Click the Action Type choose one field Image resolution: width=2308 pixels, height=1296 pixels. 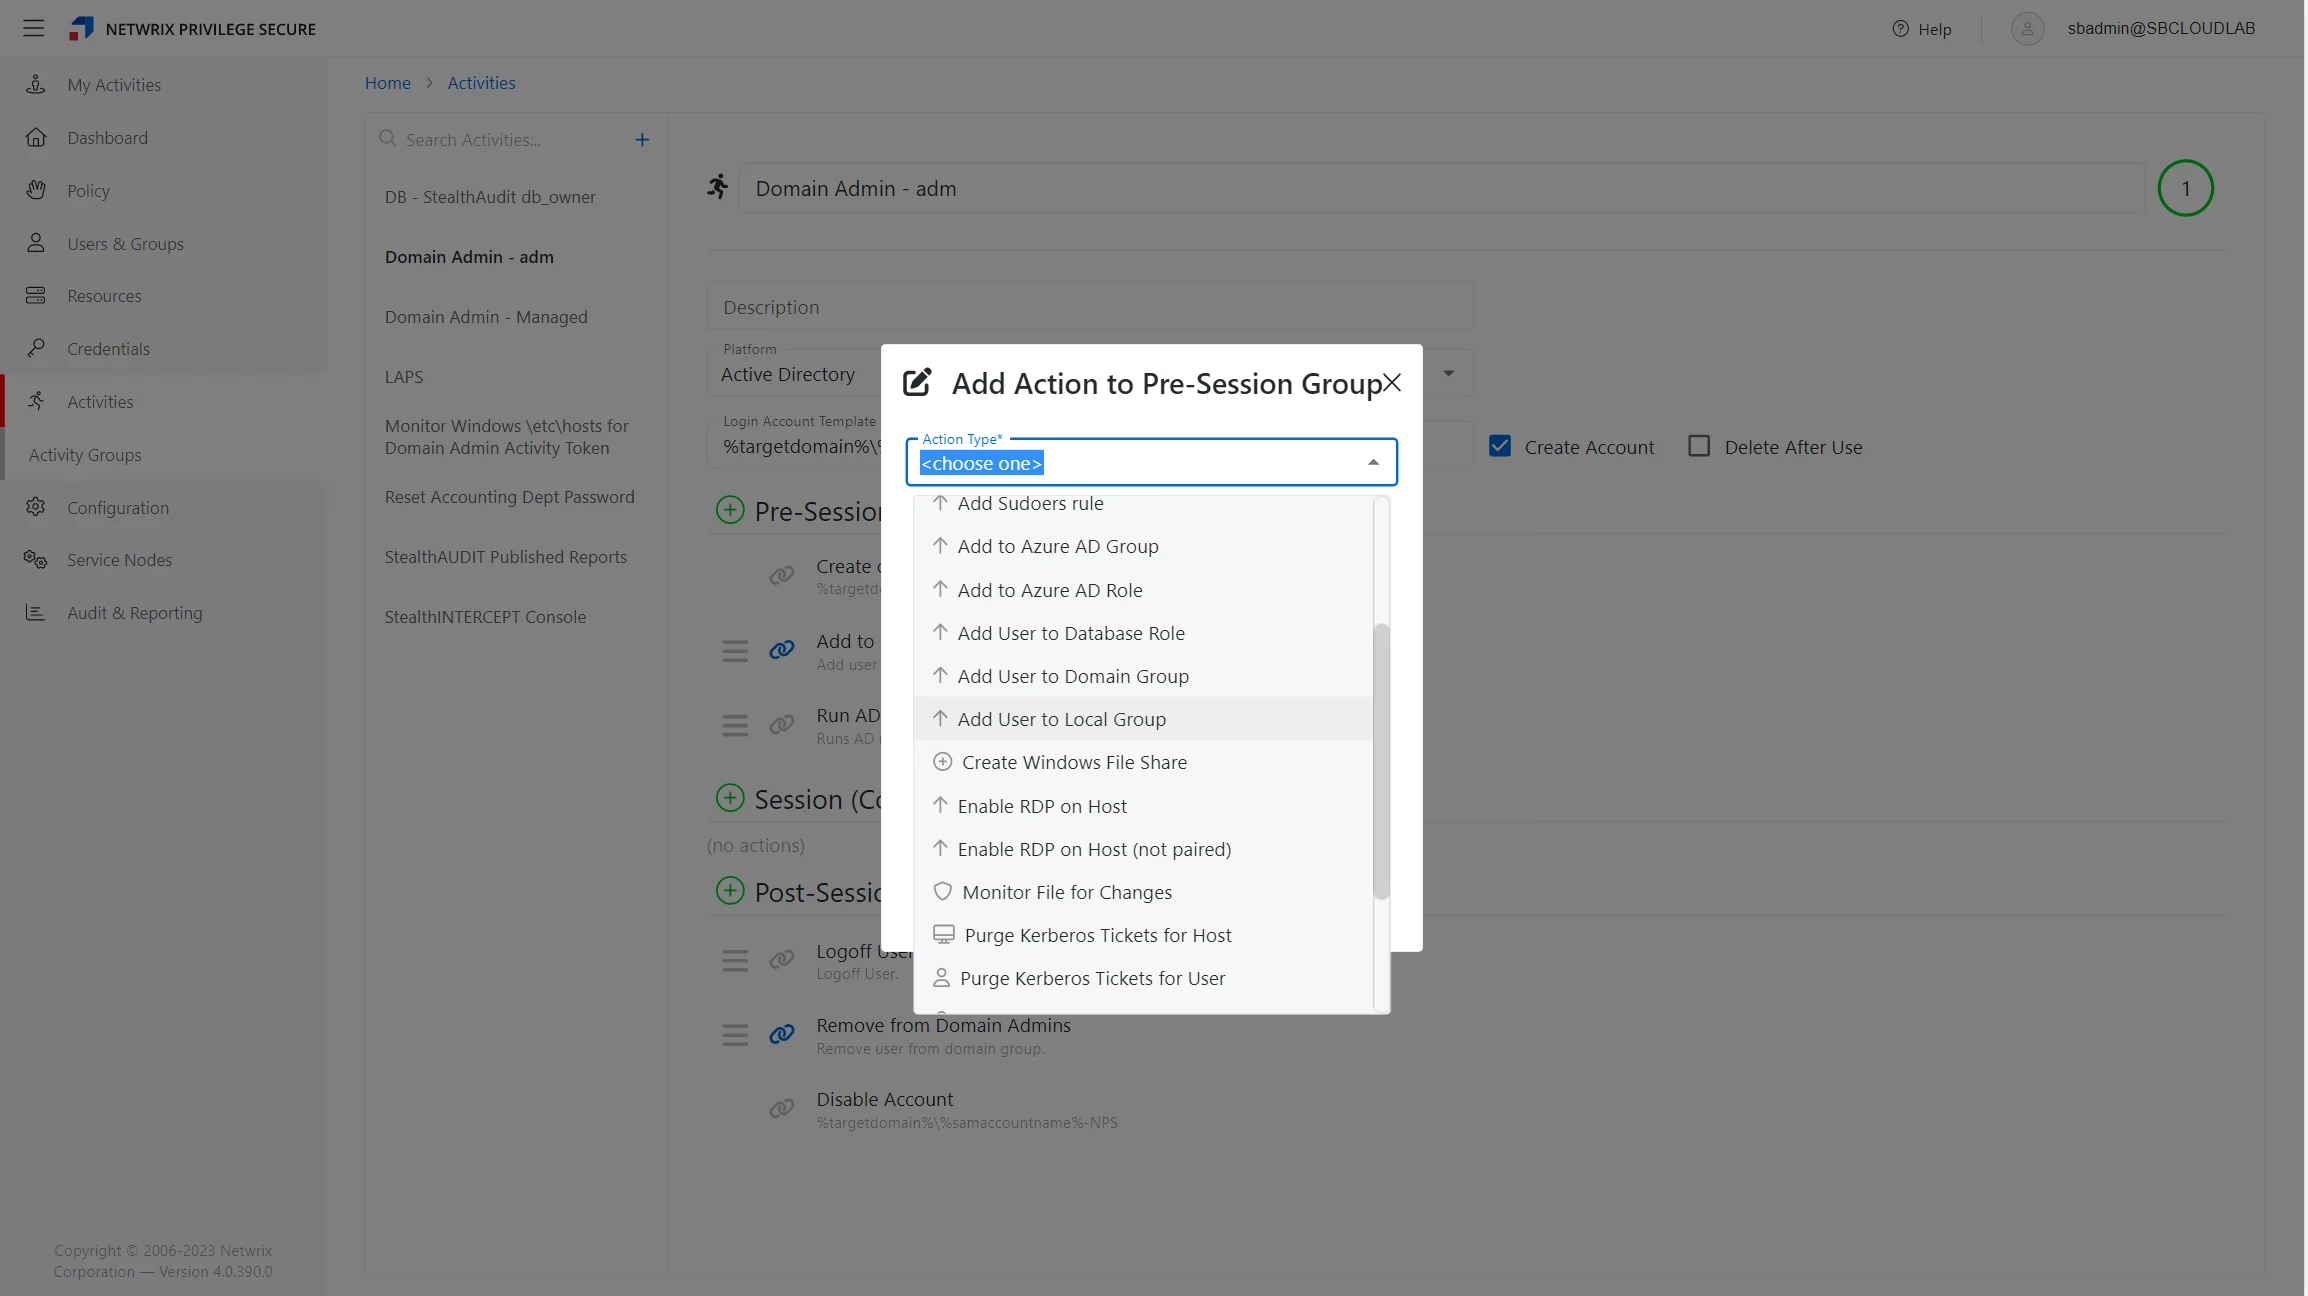pyautogui.click(x=1151, y=462)
